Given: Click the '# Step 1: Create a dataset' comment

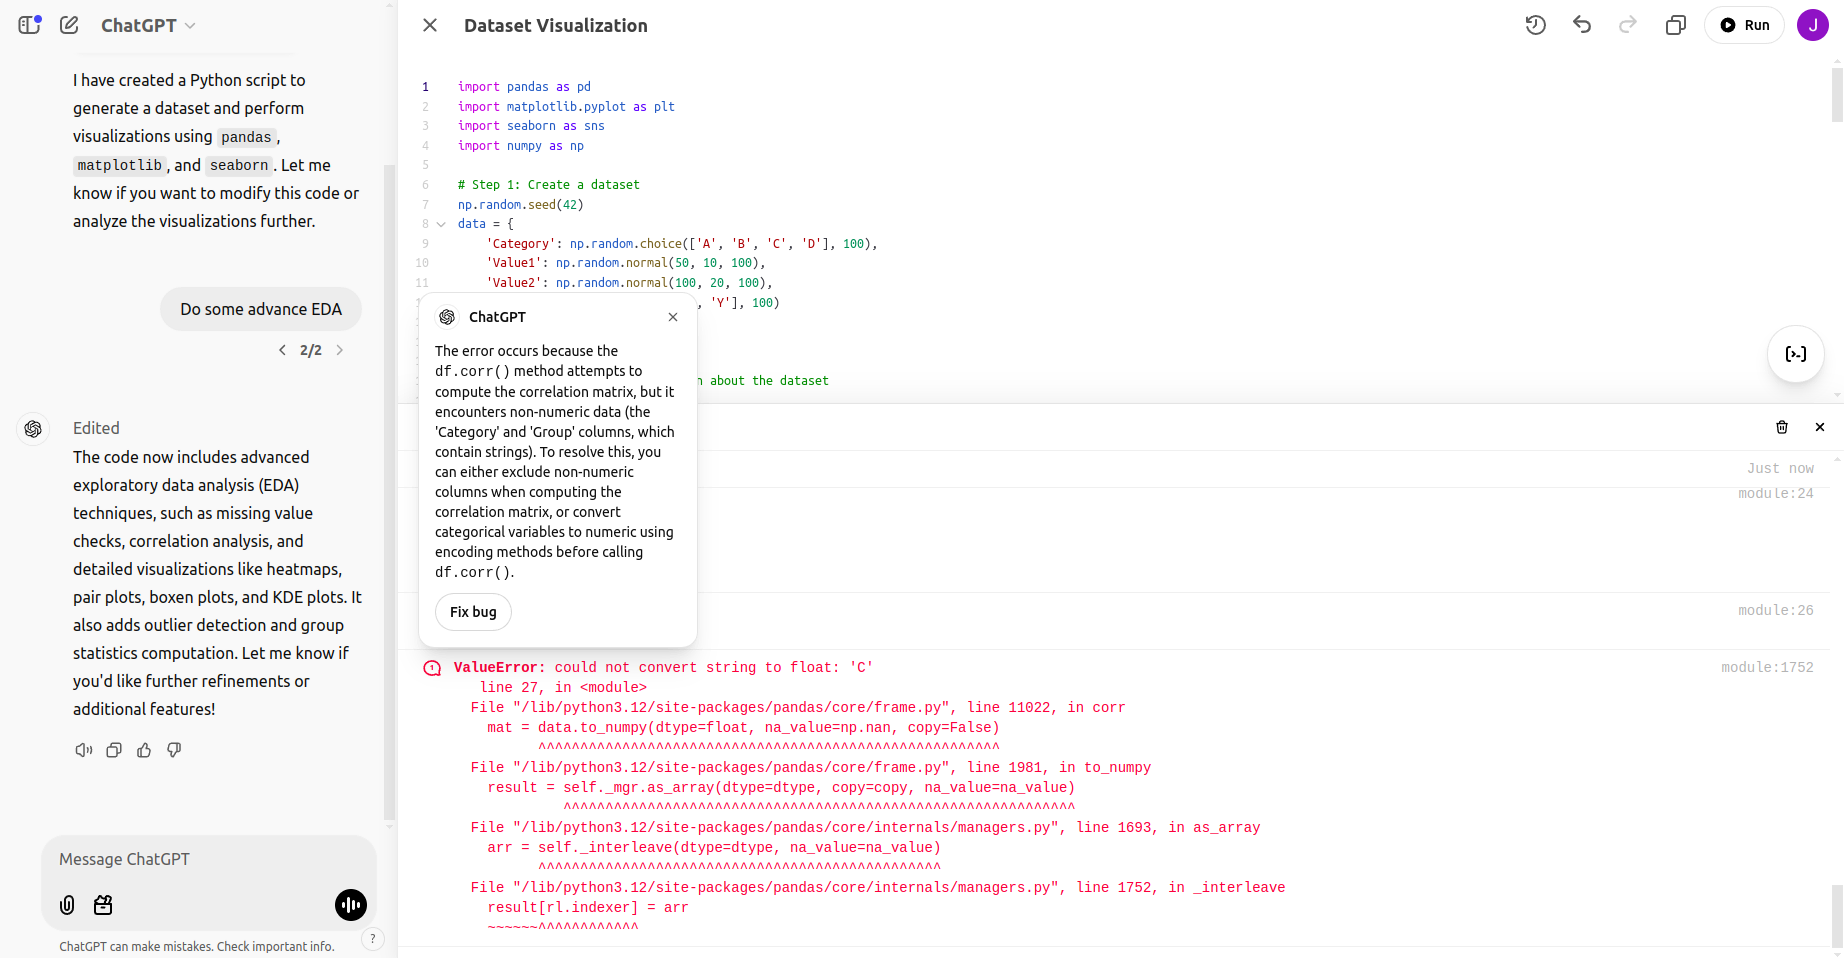Looking at the screenshot, I should 549,185.
